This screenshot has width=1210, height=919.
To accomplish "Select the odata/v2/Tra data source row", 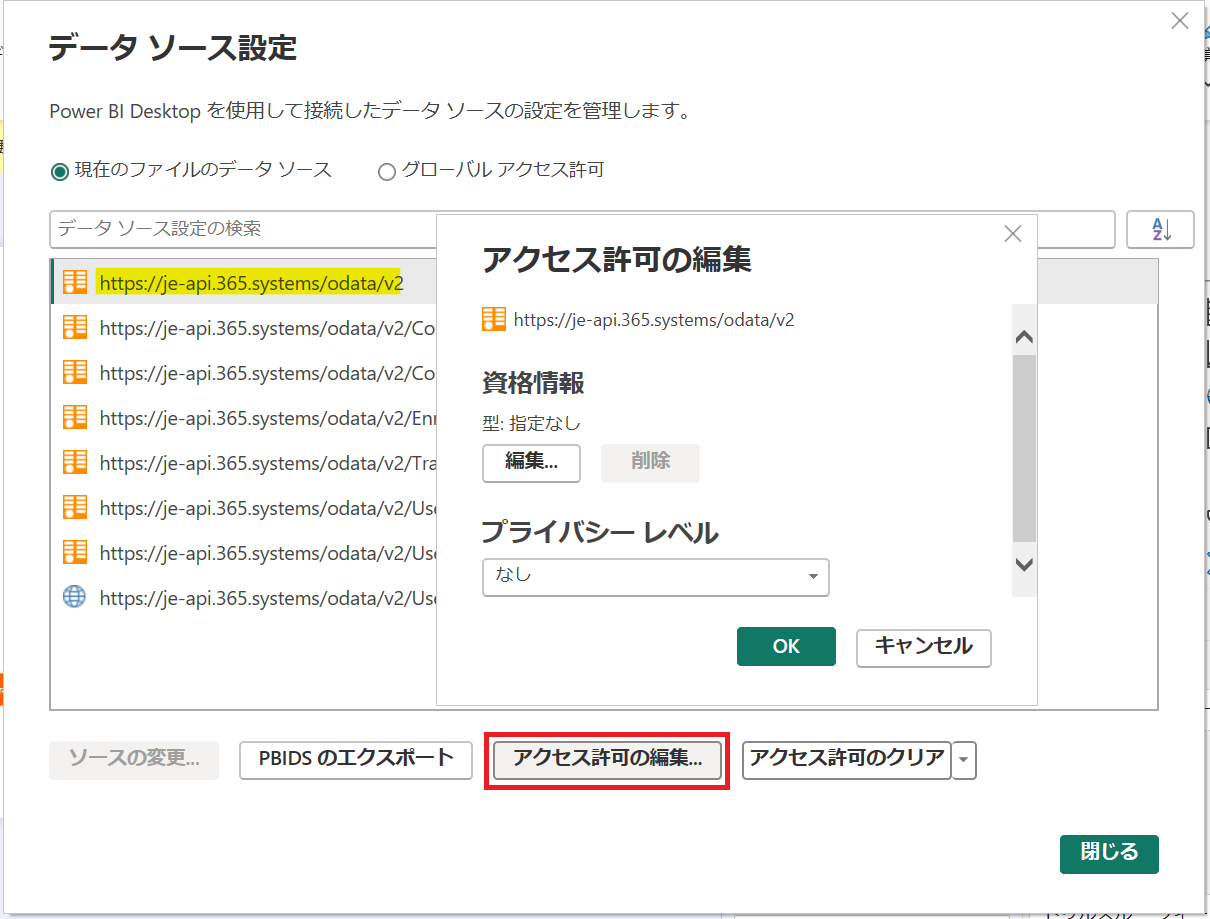I will point(243,462).
